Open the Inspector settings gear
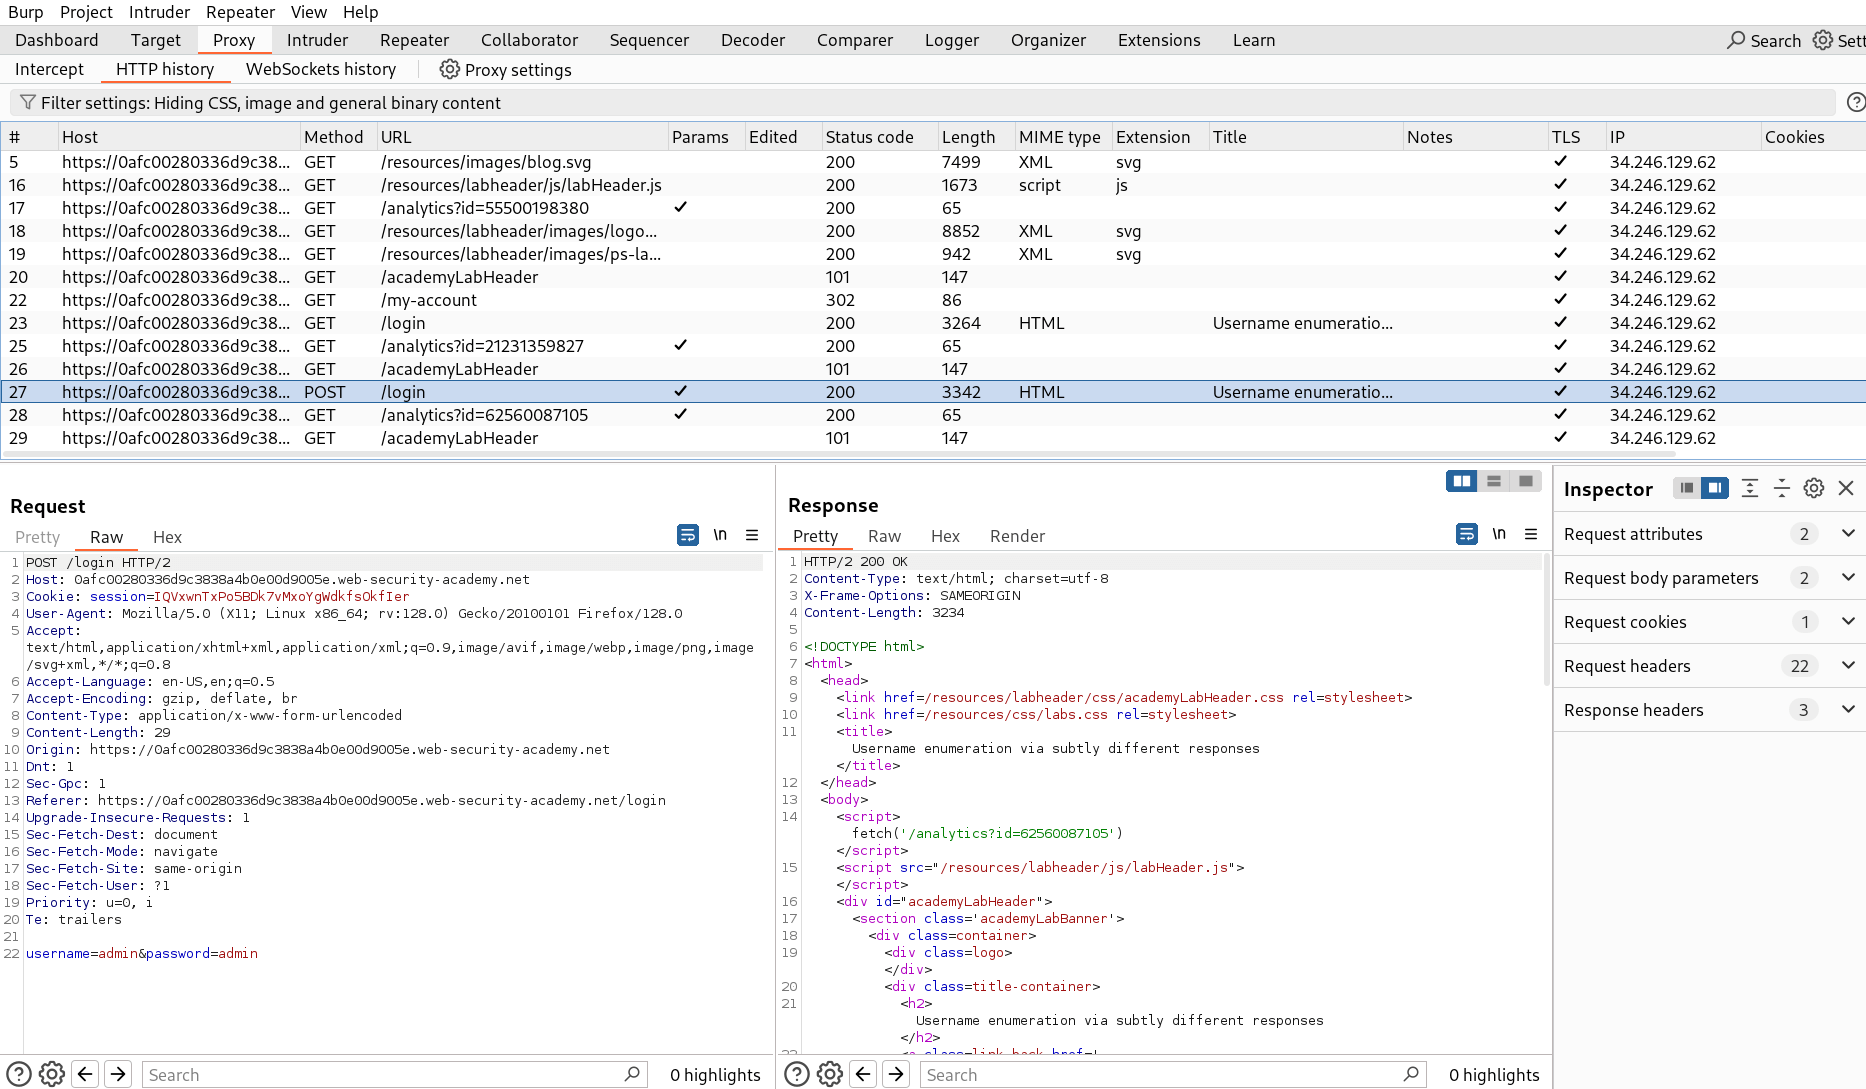 (x=1814, y=488)
